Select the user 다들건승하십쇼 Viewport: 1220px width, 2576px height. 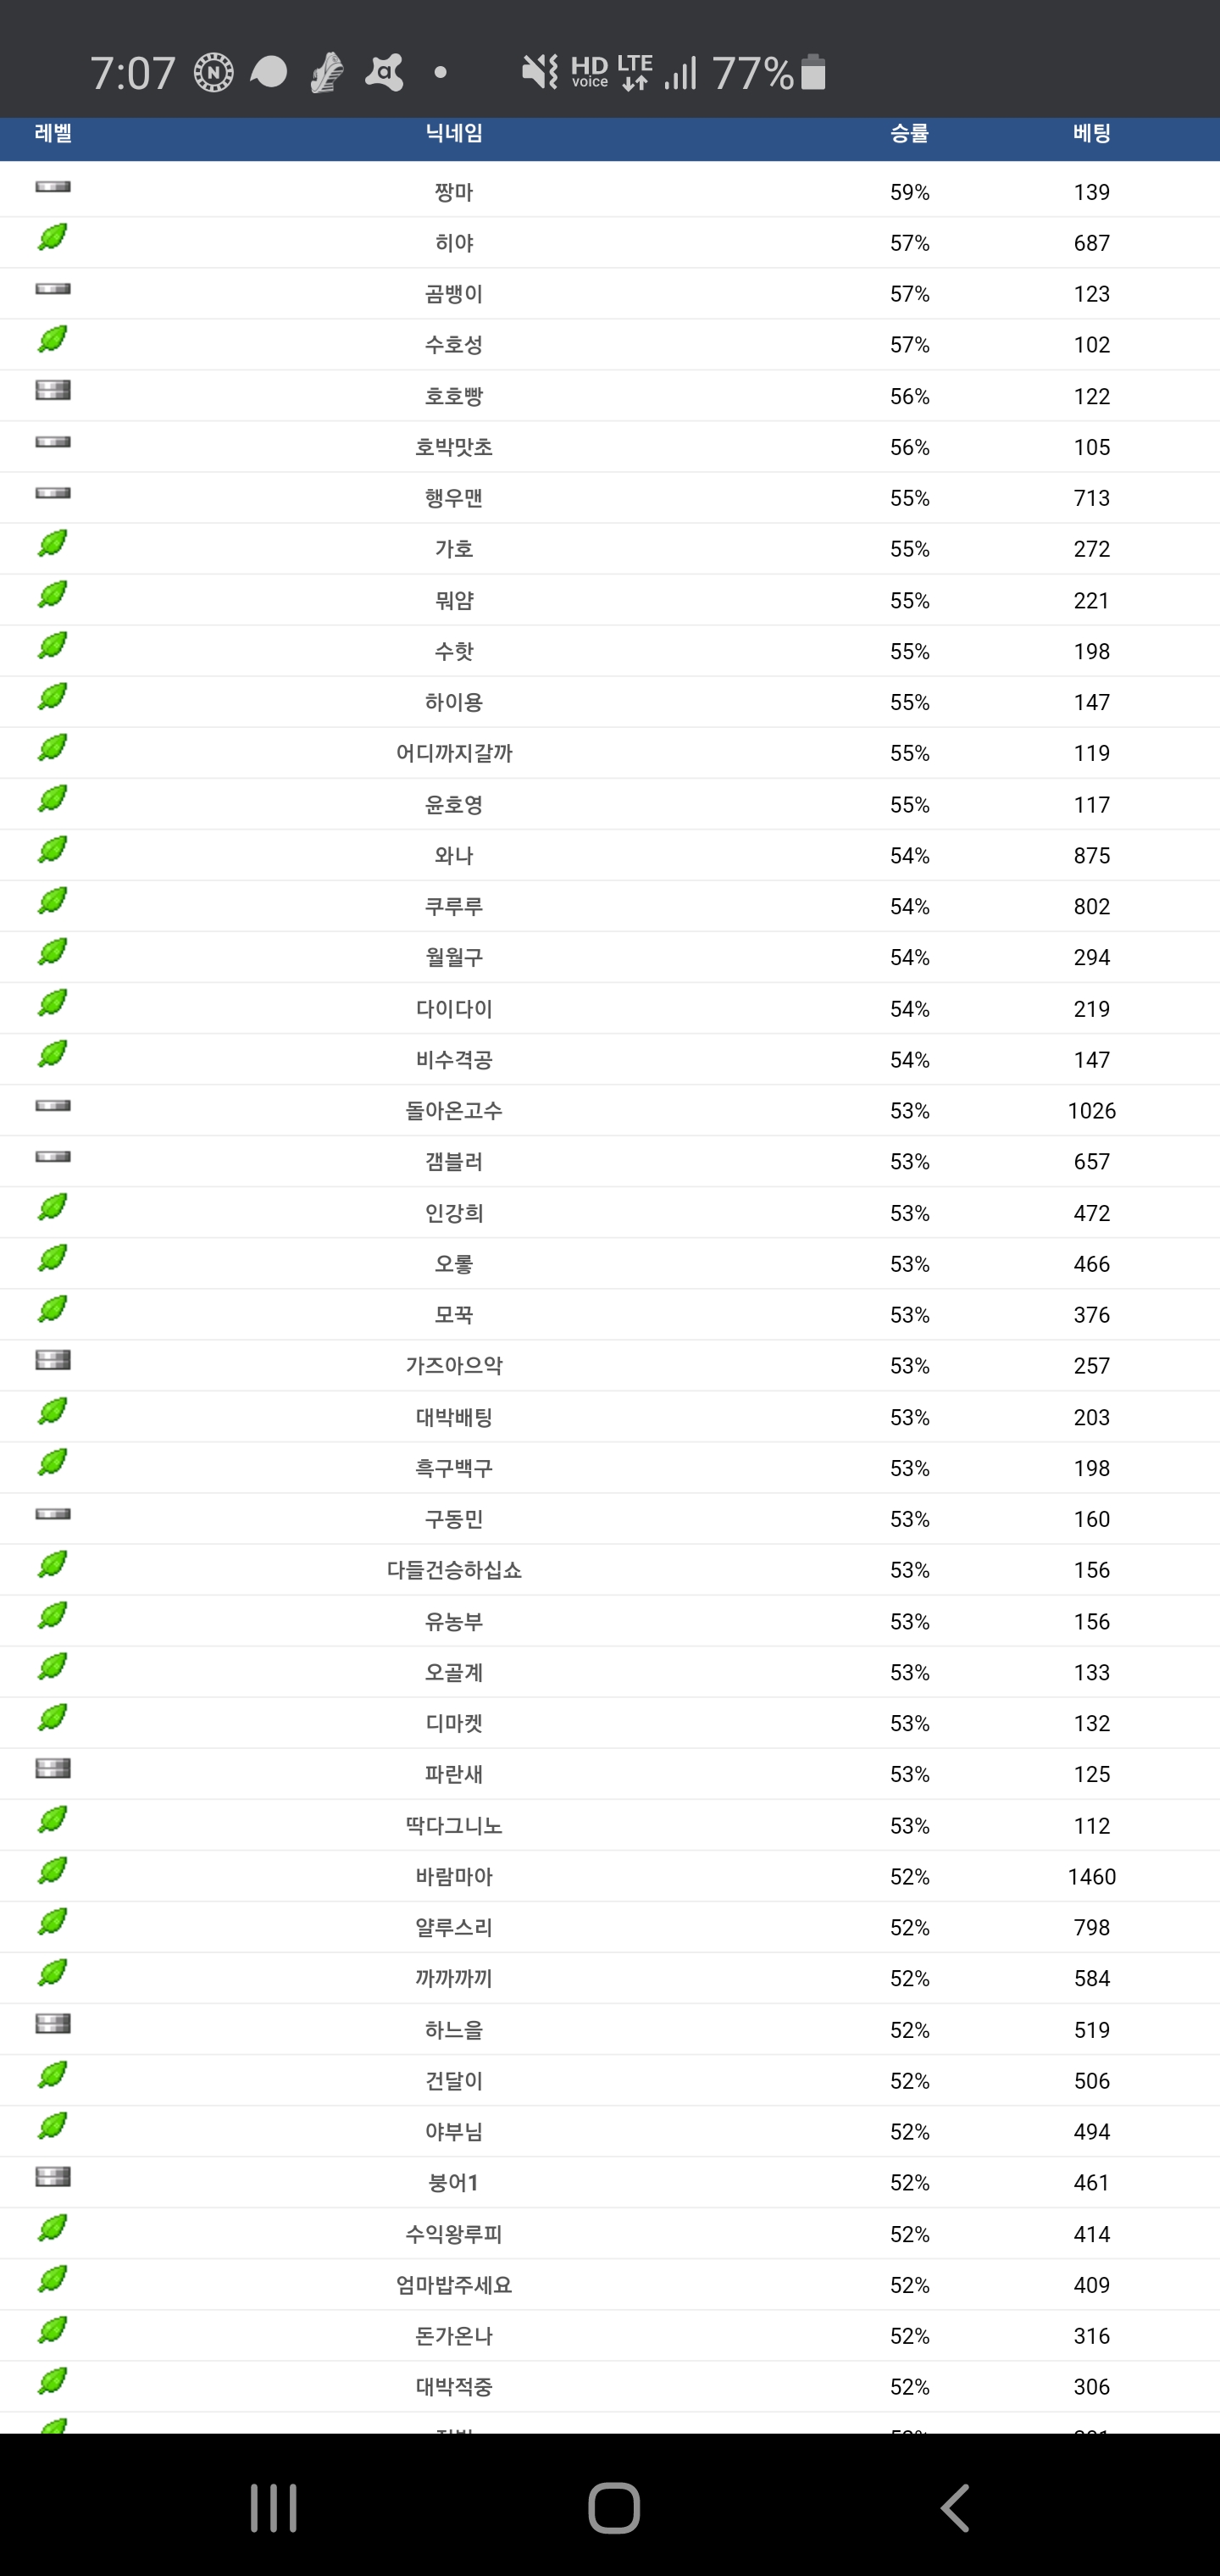point(454,1571)
